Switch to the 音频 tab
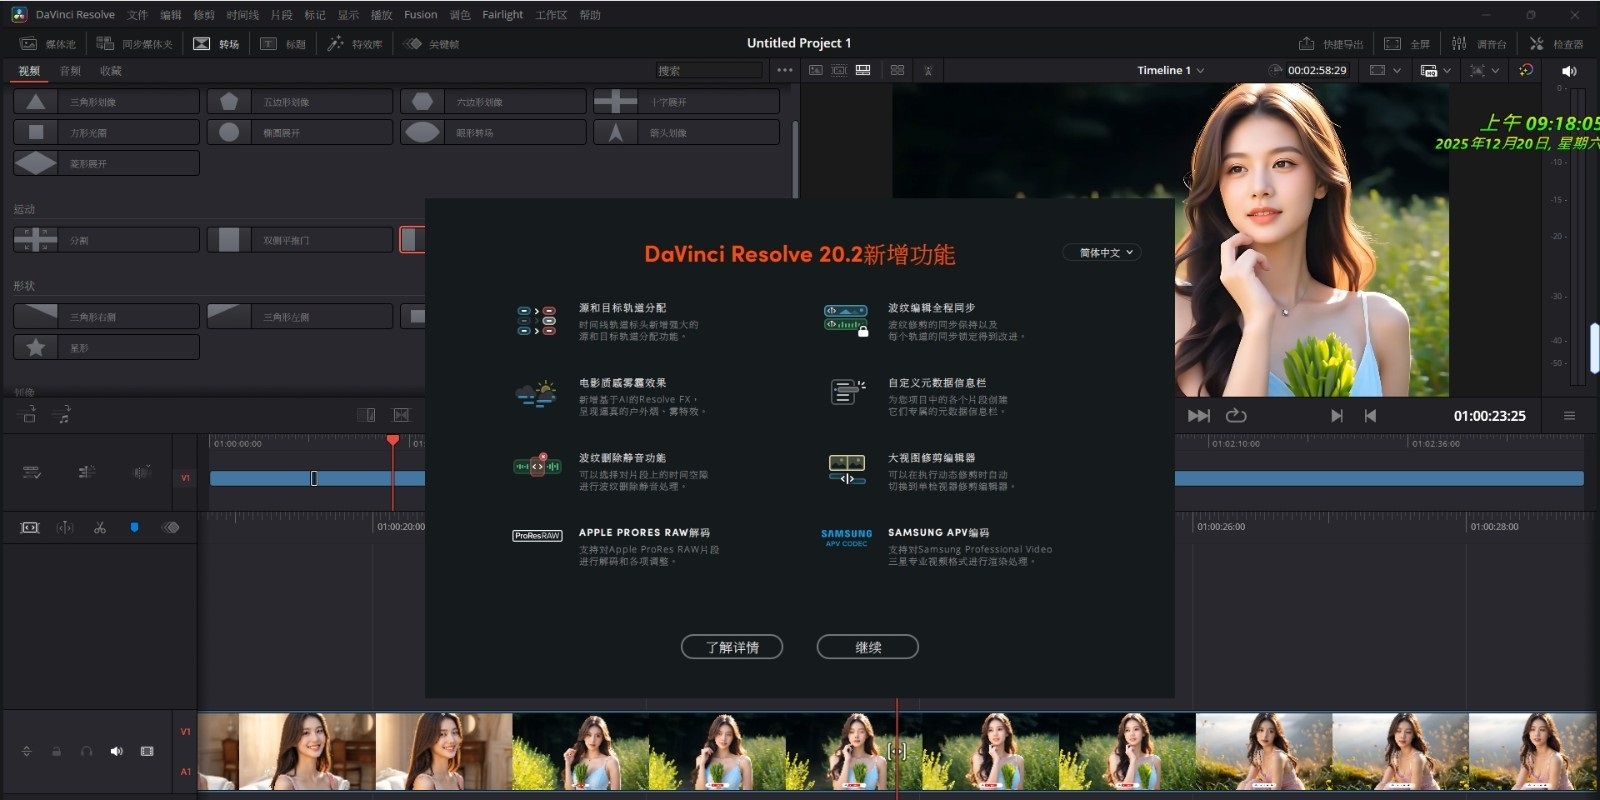 [x=70, y=71]
